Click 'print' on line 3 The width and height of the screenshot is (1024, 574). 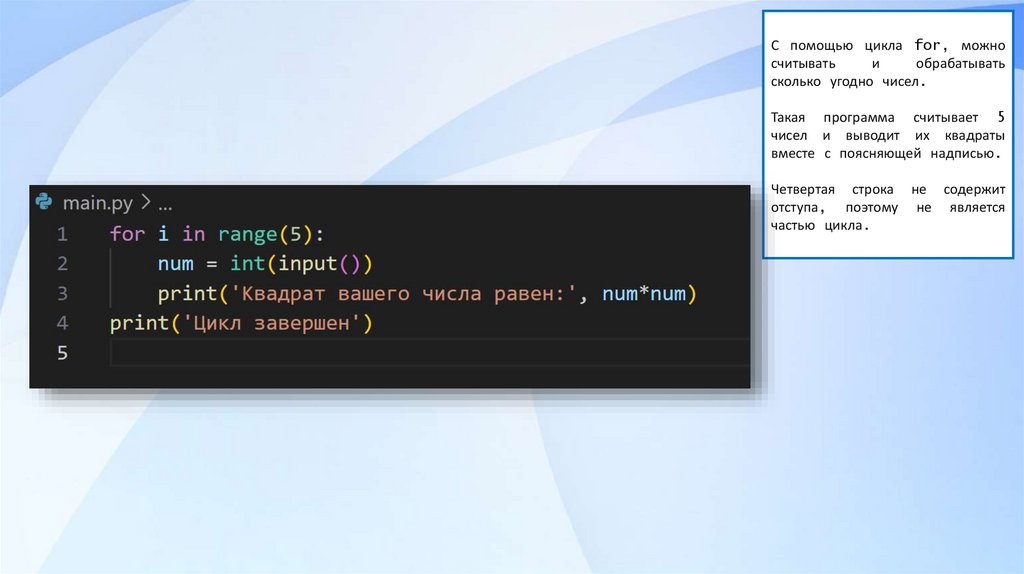point(188,294)
